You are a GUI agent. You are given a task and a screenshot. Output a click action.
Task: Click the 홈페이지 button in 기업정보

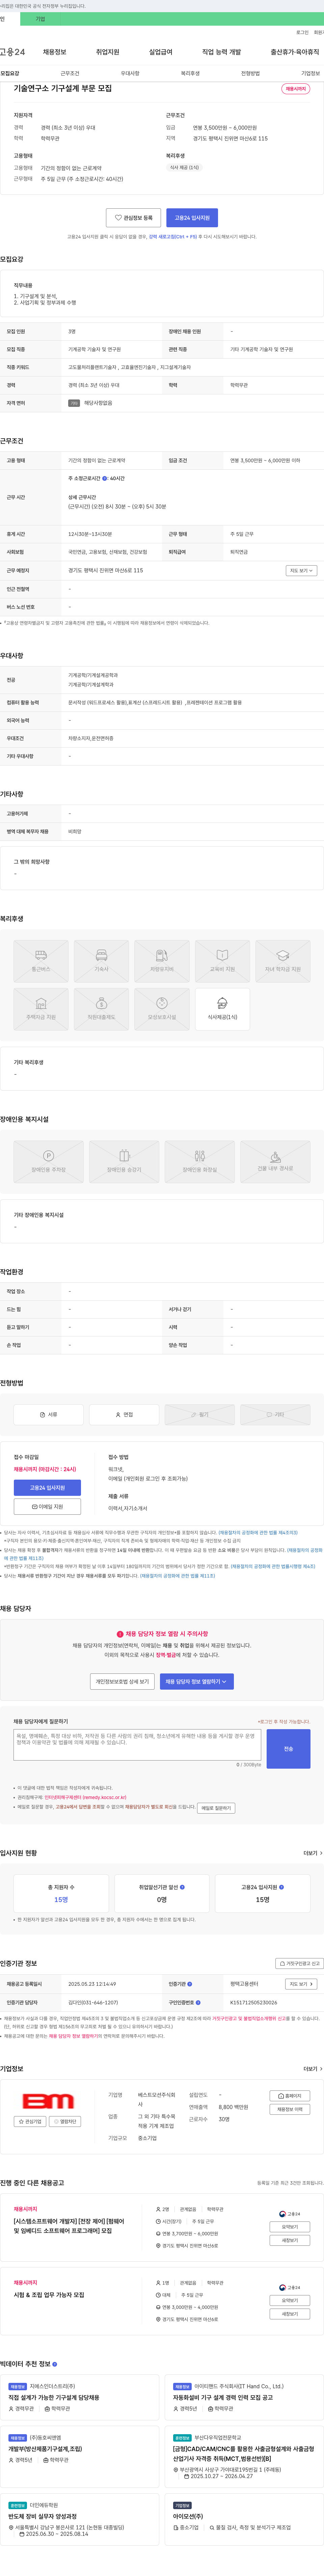[290, 2096]
